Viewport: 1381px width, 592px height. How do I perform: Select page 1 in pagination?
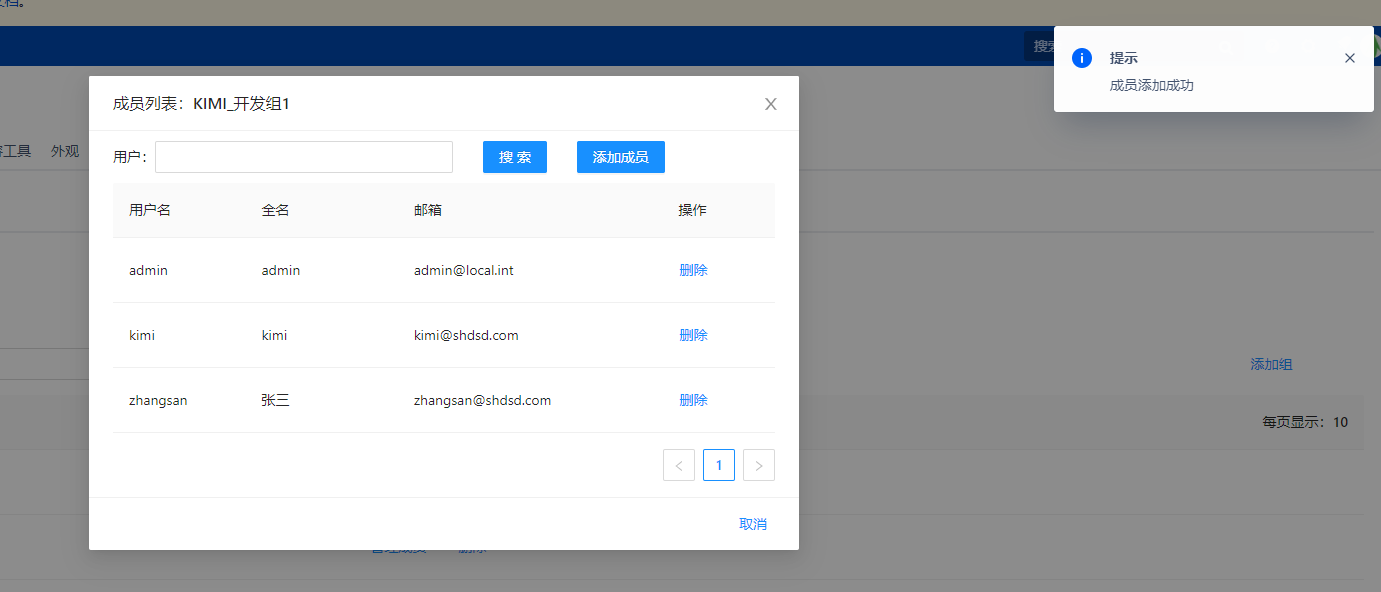point(718,465)
